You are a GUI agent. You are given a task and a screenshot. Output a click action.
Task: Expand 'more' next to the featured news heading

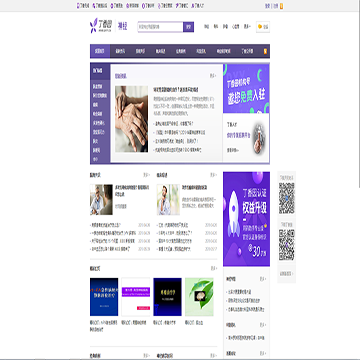coord(213,76)
